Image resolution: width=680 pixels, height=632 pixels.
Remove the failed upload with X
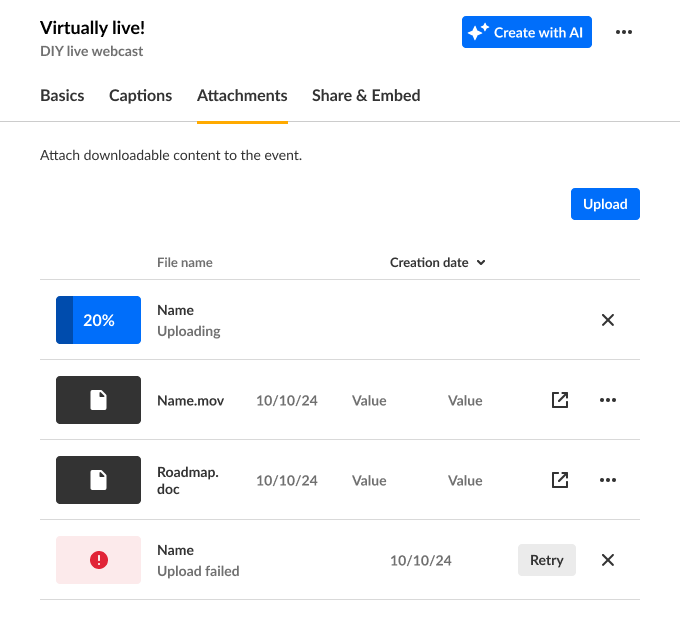(607, 560)
